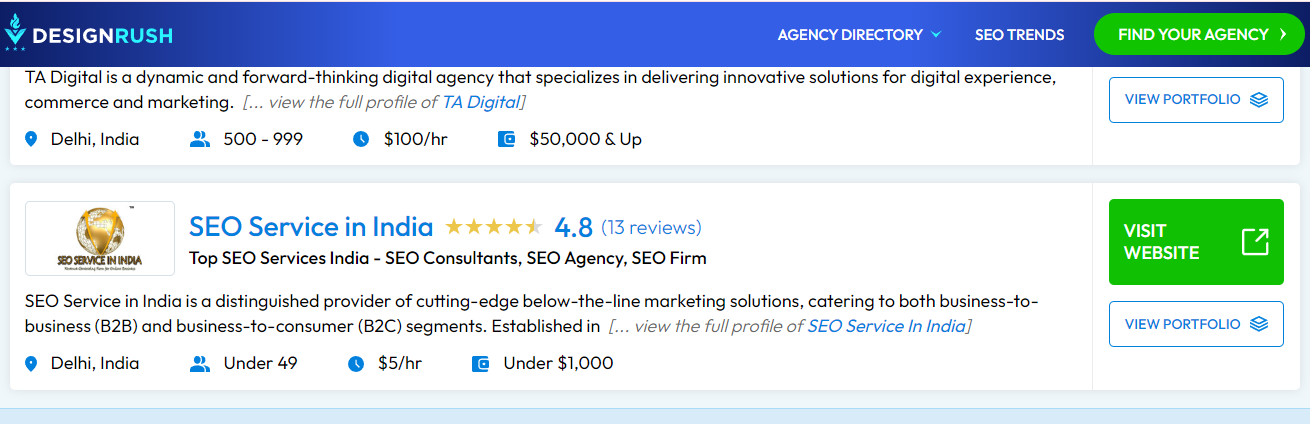Click the TA Digital profile link
The image size is (1310, 424).
481,102
